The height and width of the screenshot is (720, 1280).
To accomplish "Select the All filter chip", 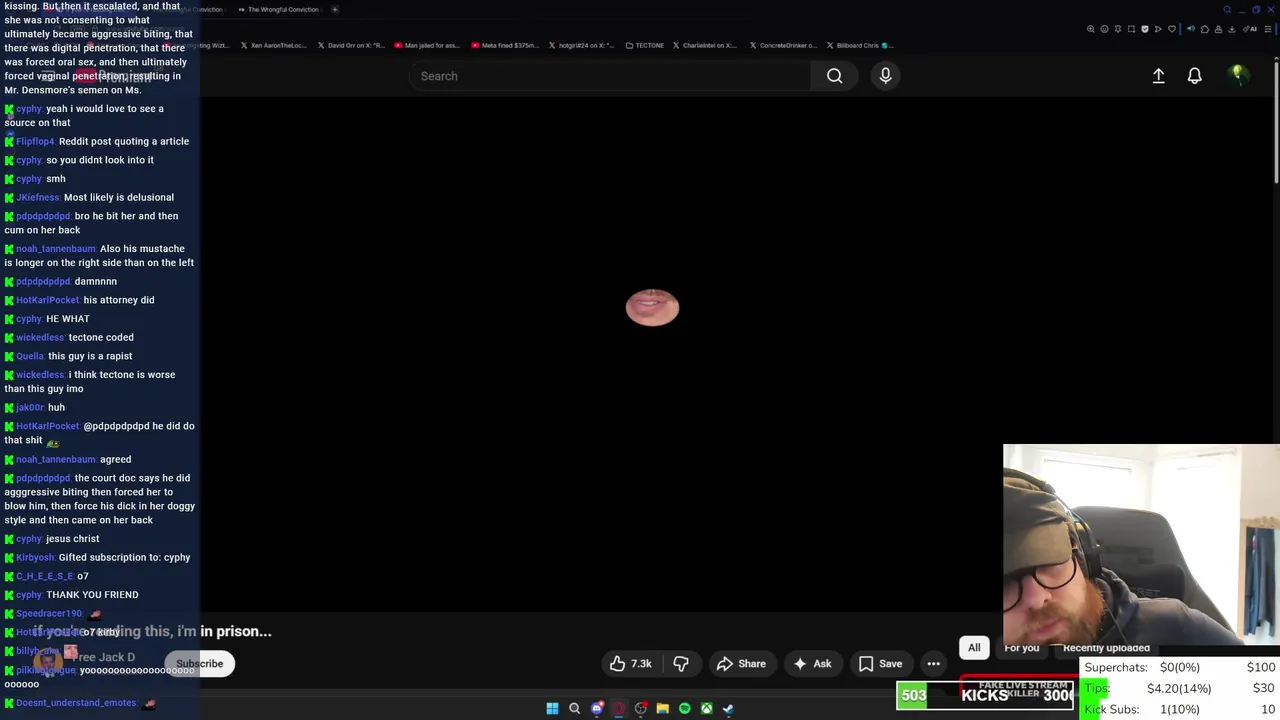I will [x=974, y=648].
